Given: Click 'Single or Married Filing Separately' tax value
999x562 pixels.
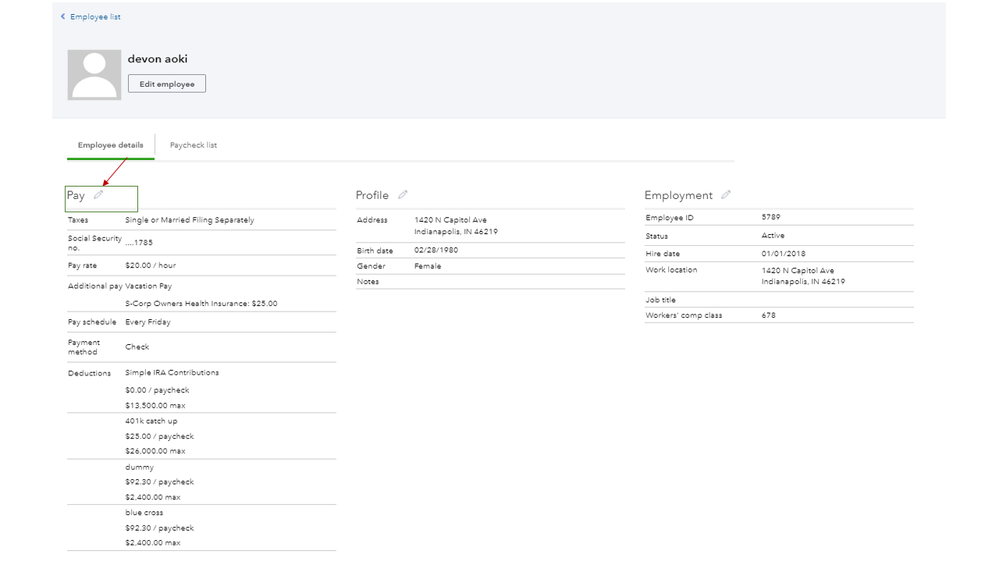Looking at the screenshot, I should 189,220.
